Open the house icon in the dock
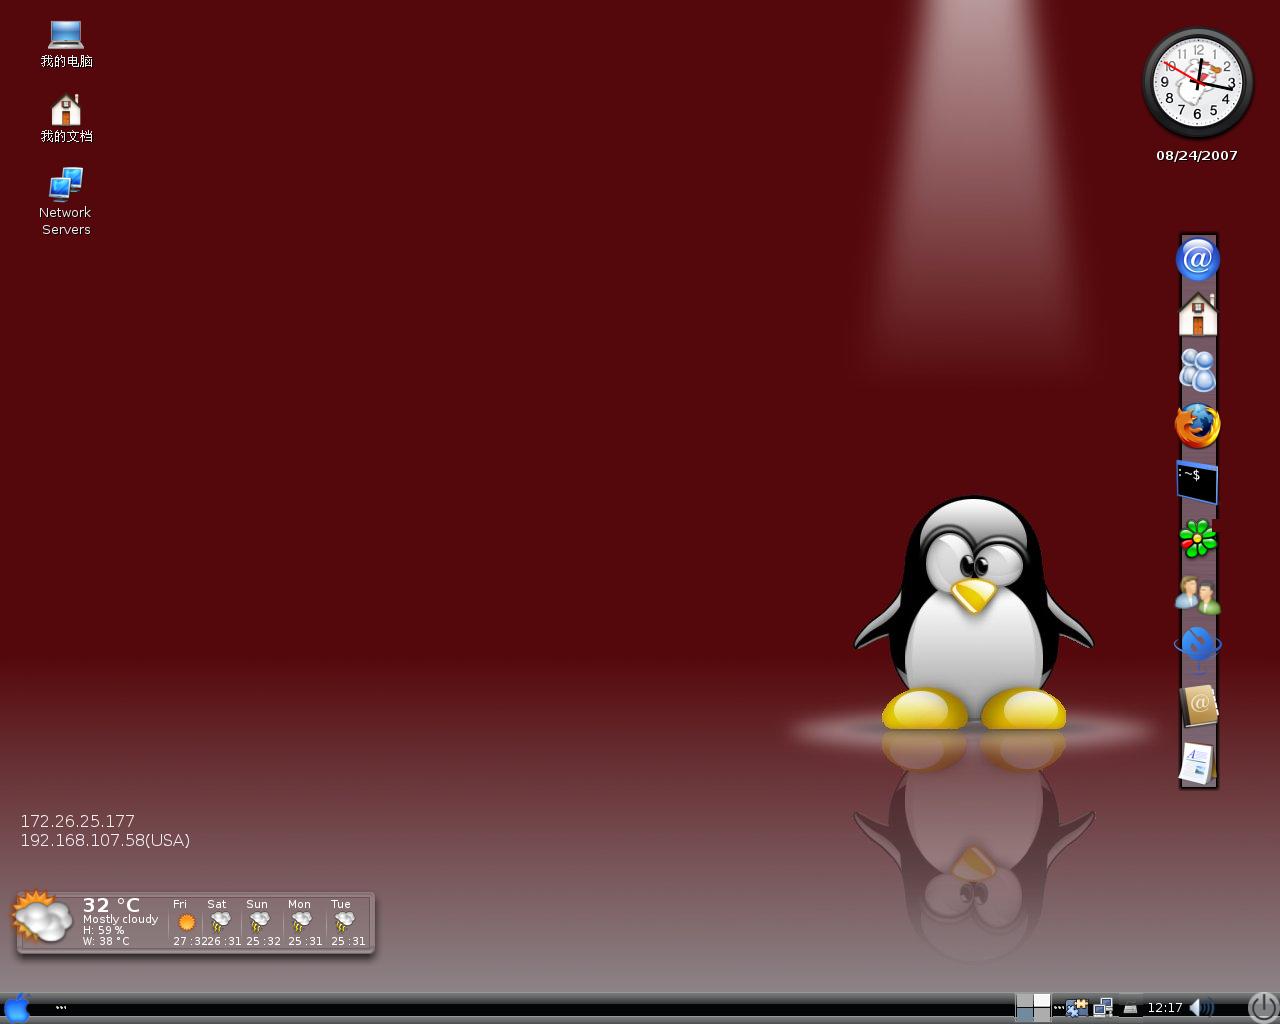The image size is (1280, 1024). [1198, 314]
